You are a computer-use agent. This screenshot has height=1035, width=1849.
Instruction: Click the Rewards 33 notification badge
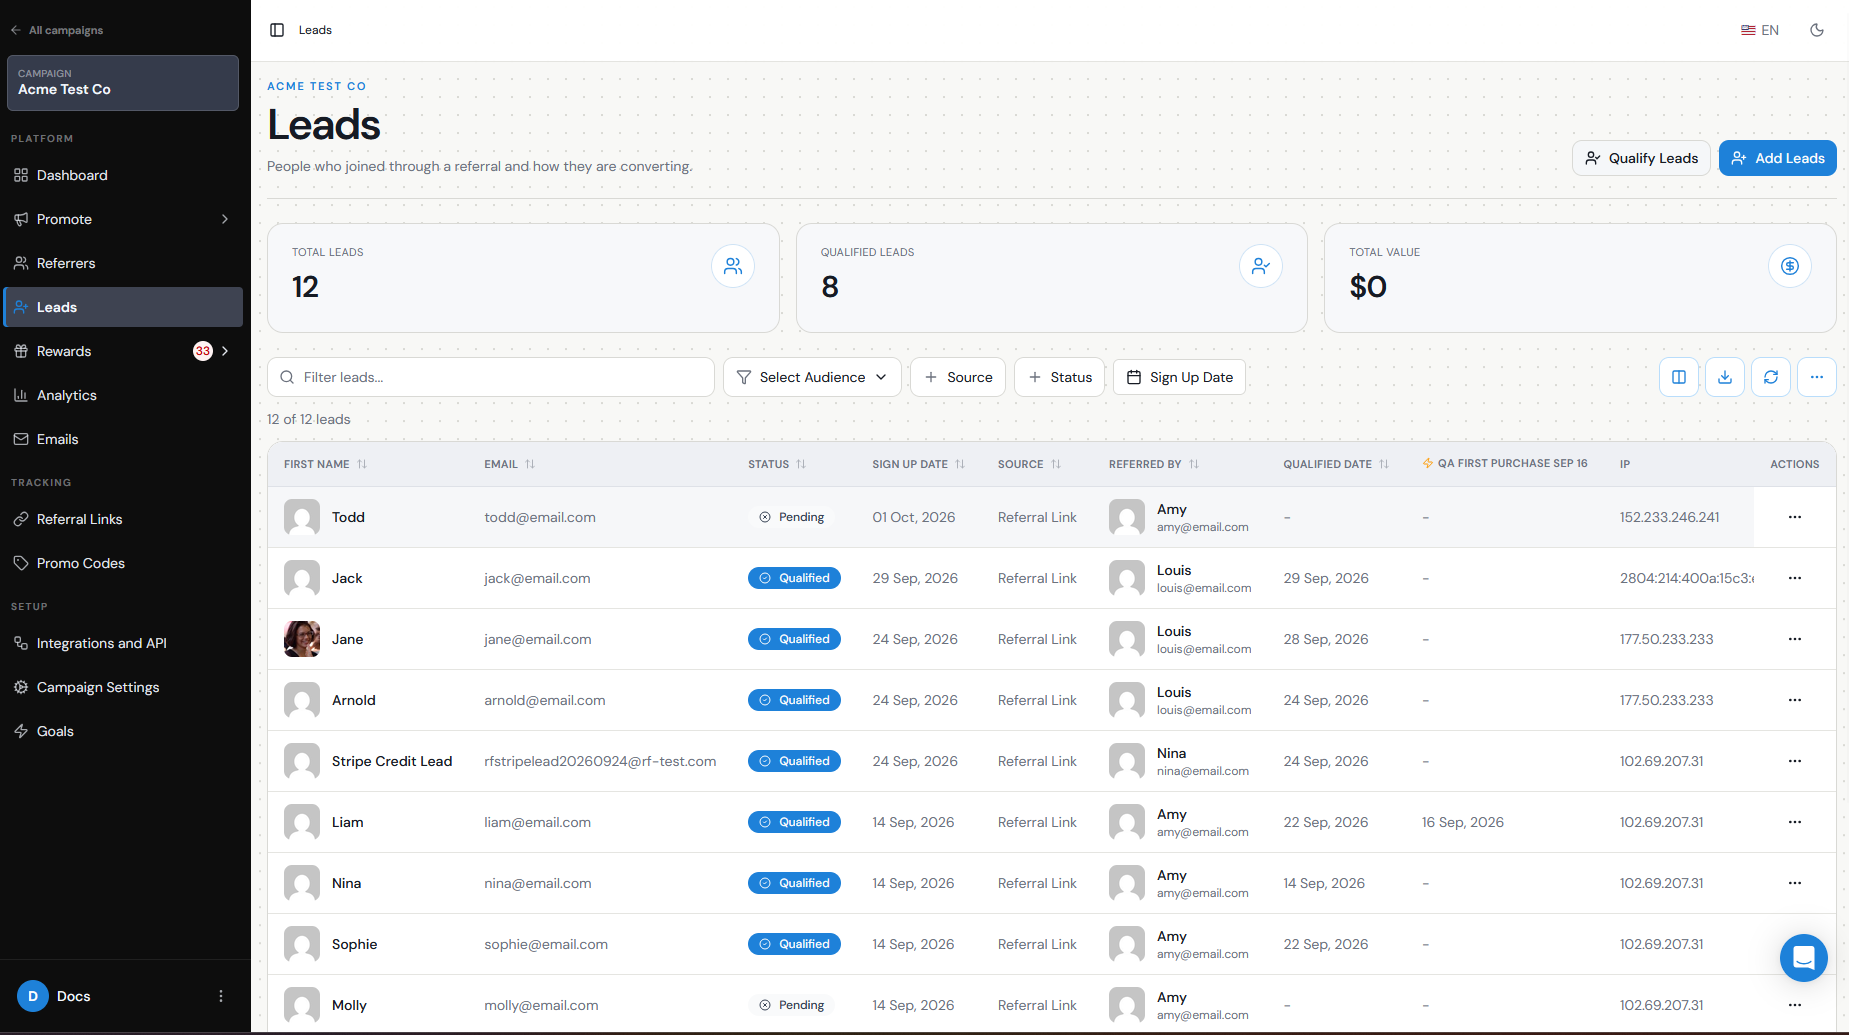[x=203, y=351]
